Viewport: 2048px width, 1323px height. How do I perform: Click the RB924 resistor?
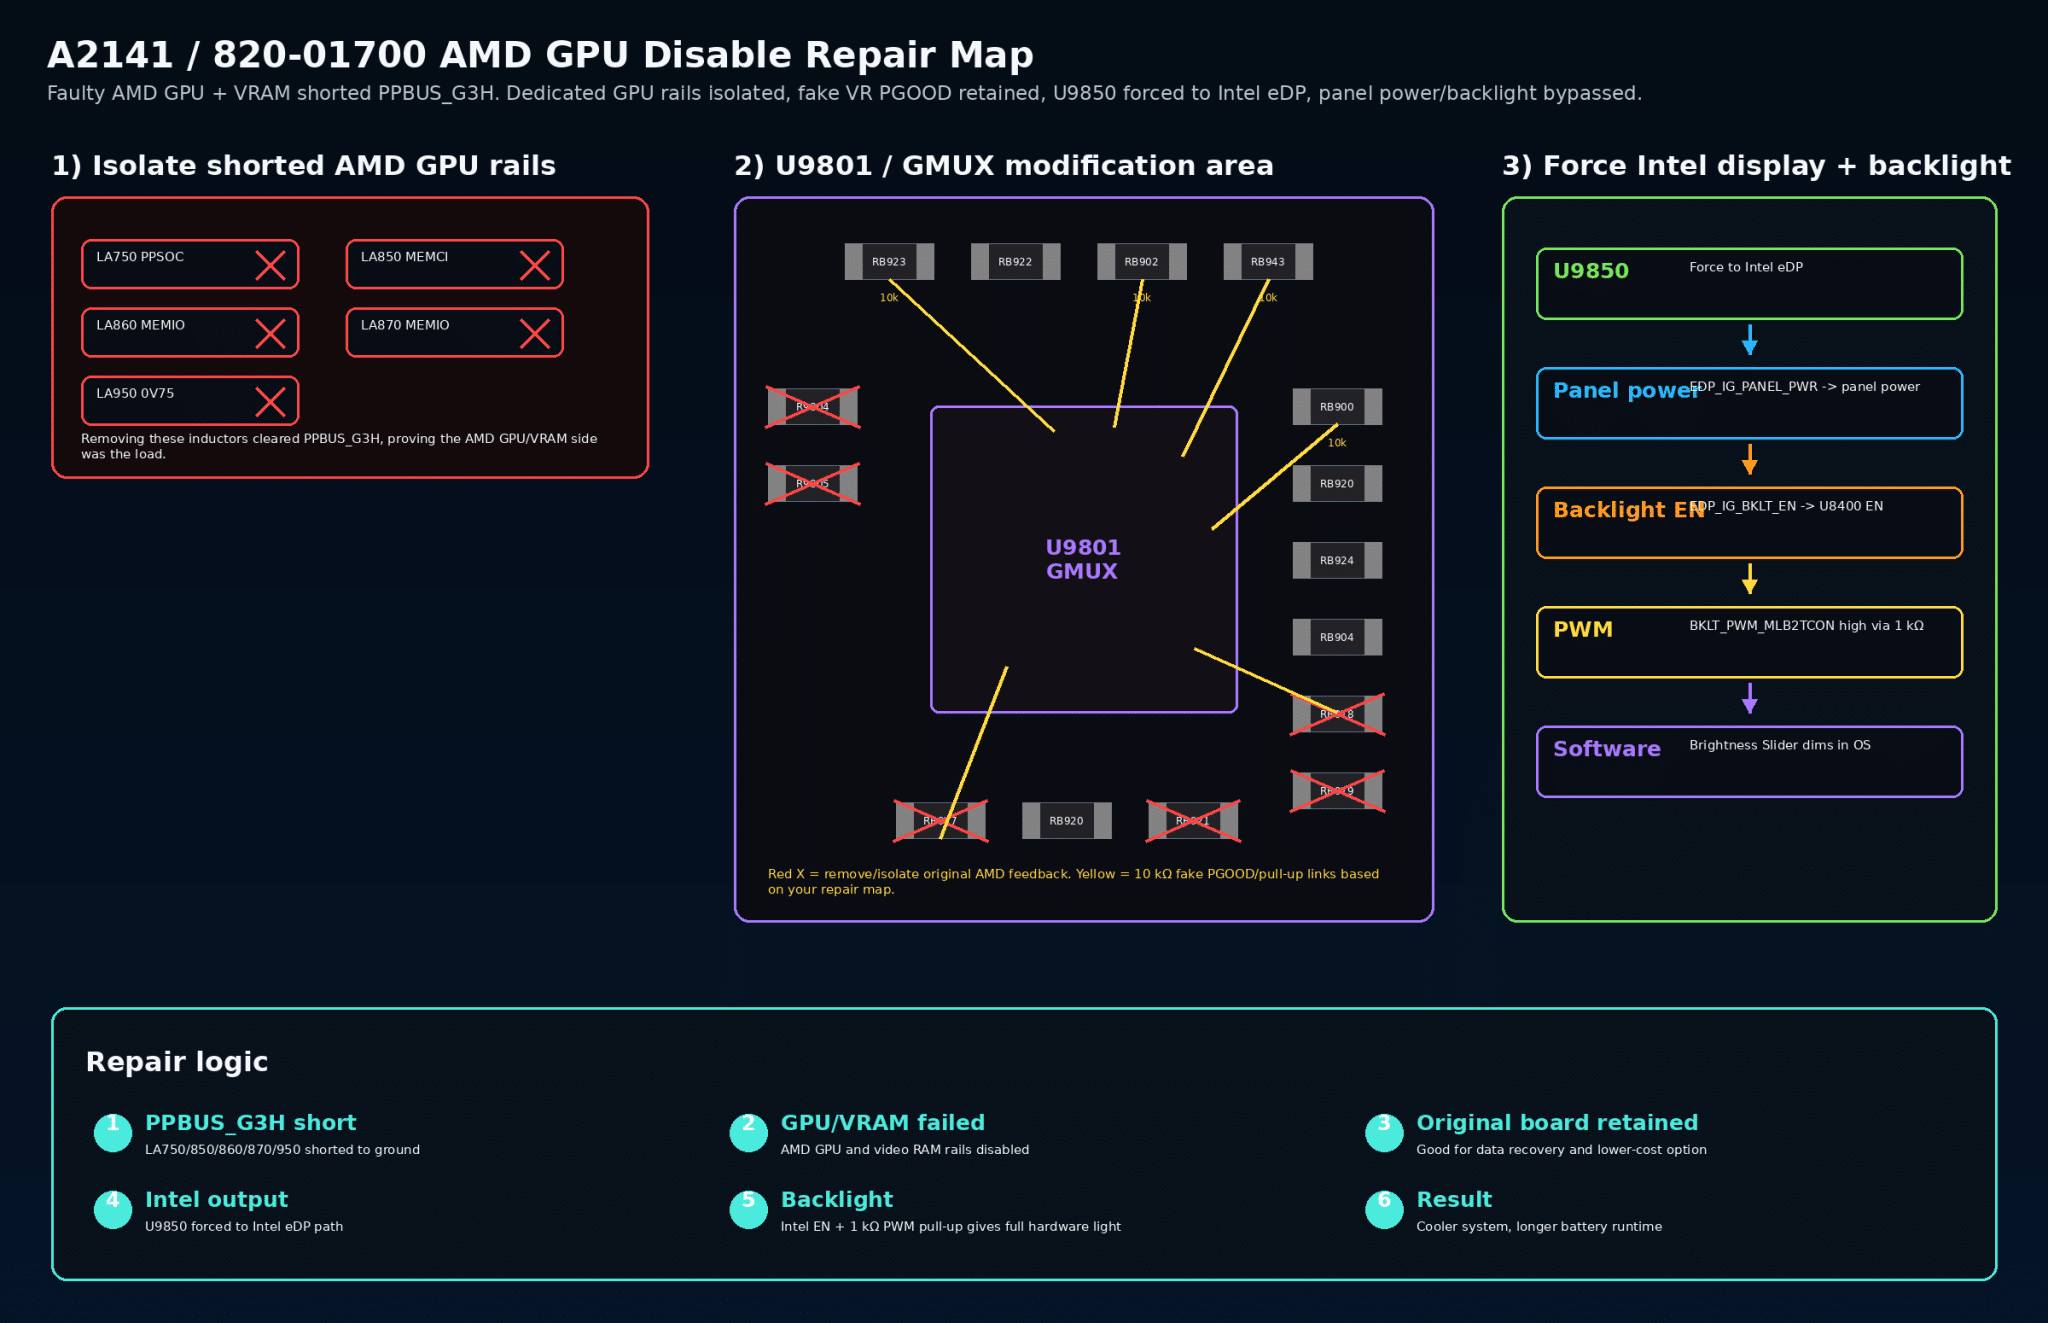point(1337,561)
